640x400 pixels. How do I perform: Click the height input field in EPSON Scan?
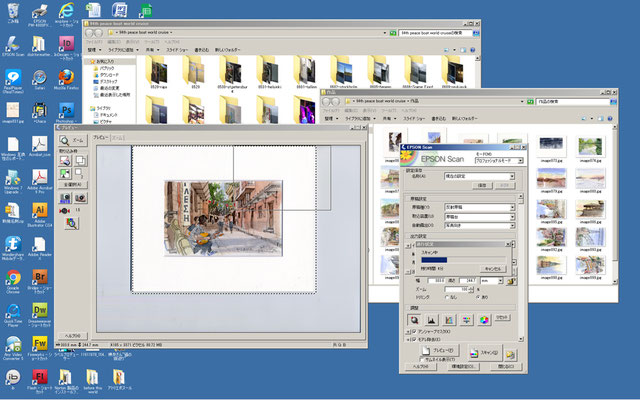(x=467, y=281)
